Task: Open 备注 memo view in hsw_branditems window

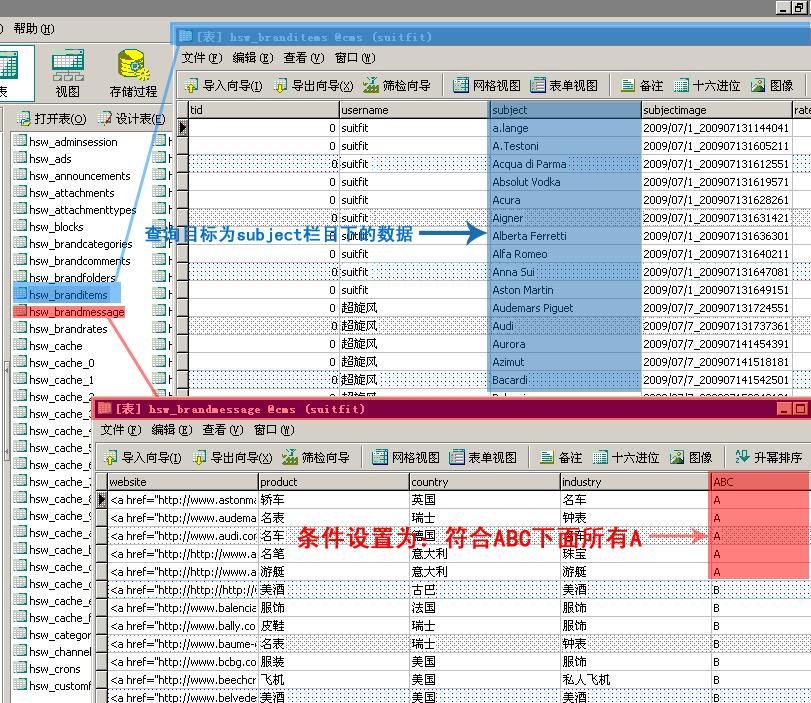Action: click(x=642, y=85)
